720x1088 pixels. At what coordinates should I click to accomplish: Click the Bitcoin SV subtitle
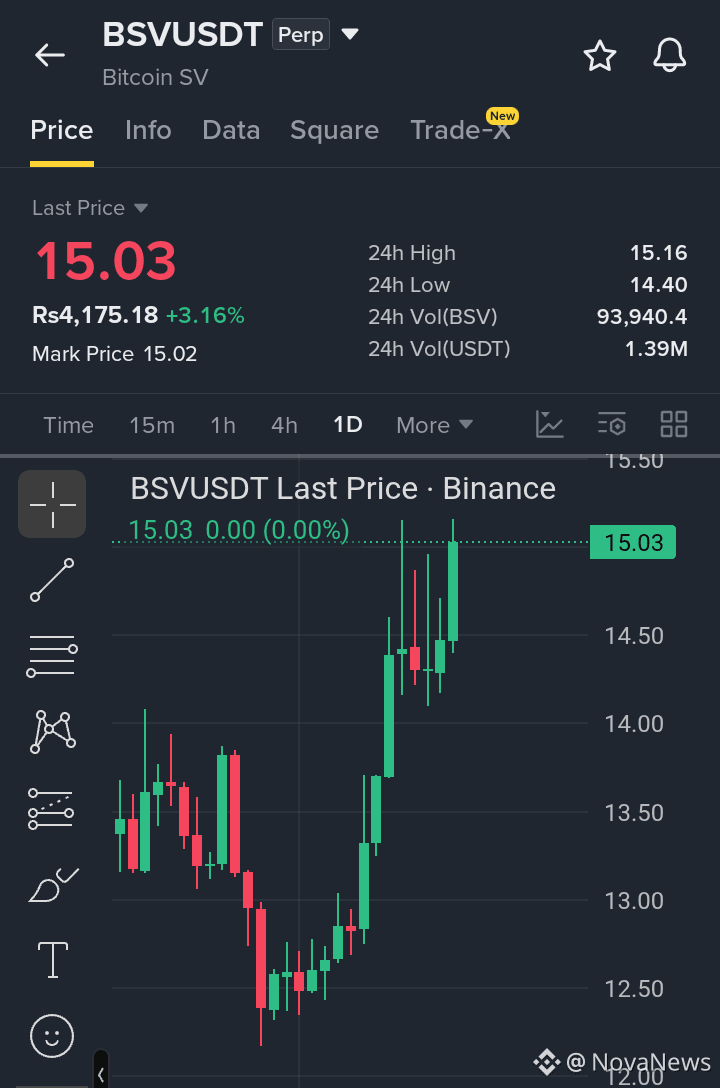pos(155,77)
